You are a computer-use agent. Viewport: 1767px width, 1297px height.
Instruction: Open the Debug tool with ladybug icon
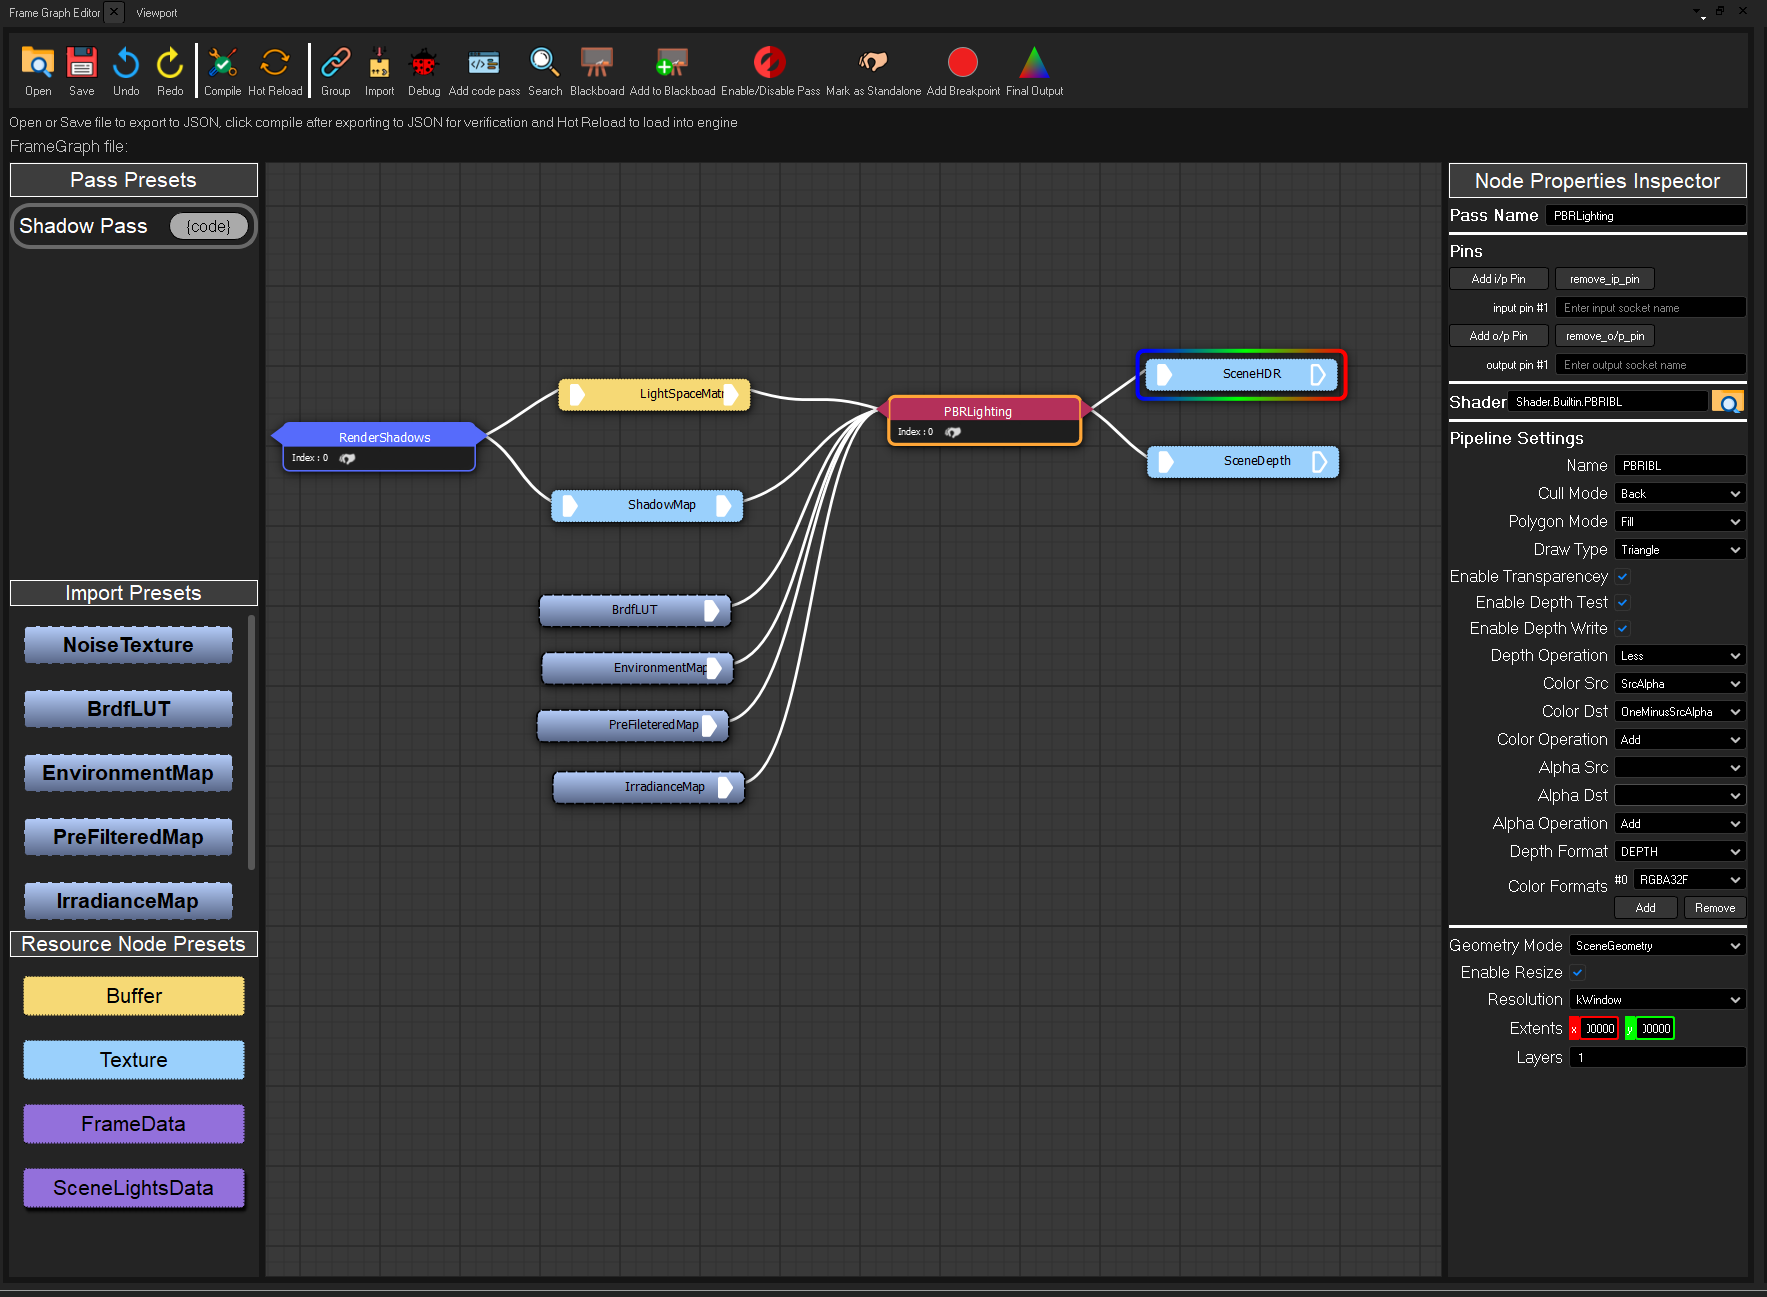point(424,64)
